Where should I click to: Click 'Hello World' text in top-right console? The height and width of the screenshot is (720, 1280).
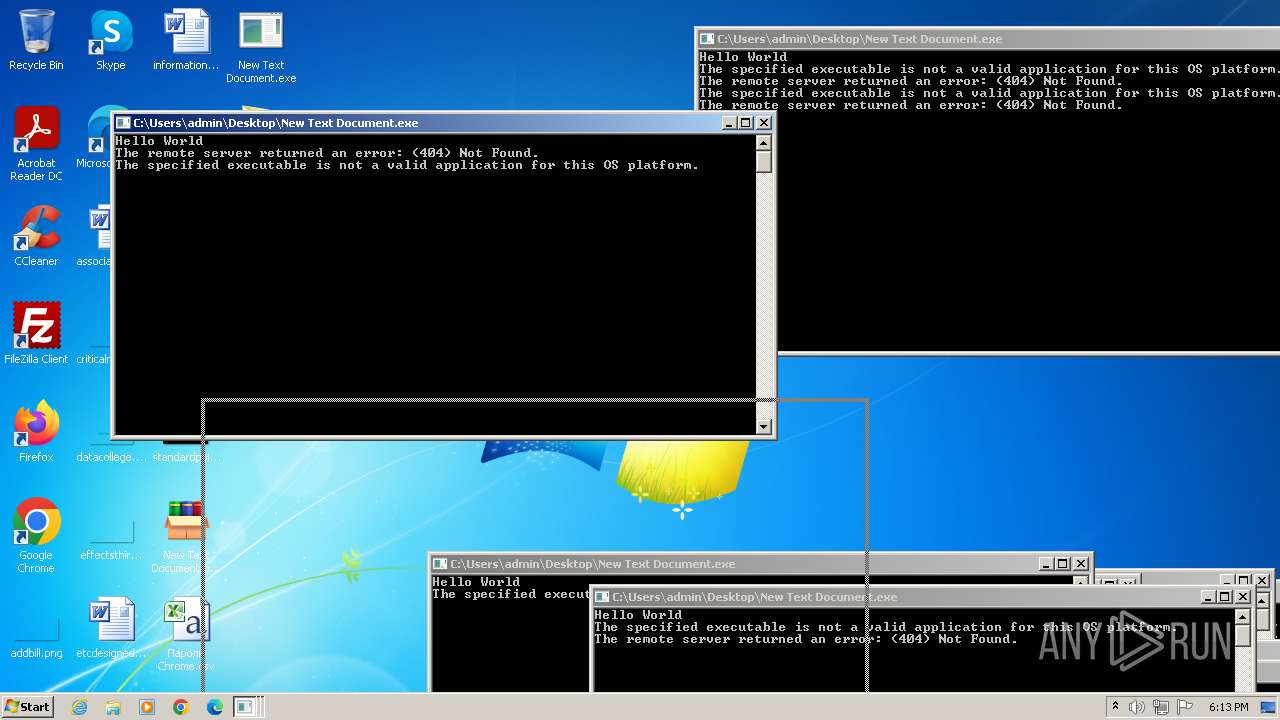click(743, 57)
